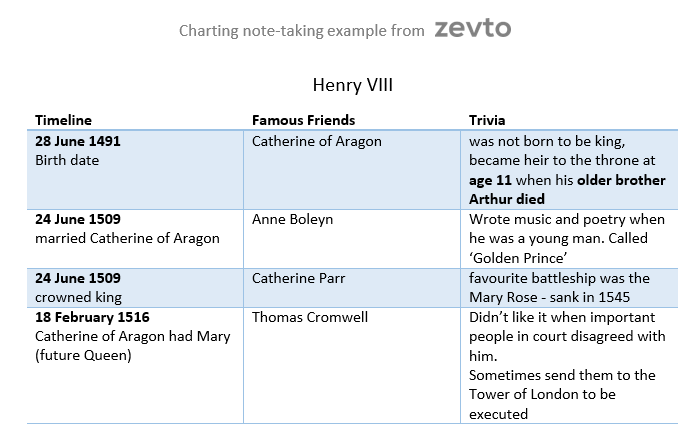Click the Mary Rose battleship trivia cell
This screenshot has height=437, width=694.
click(x=569, y=288)
